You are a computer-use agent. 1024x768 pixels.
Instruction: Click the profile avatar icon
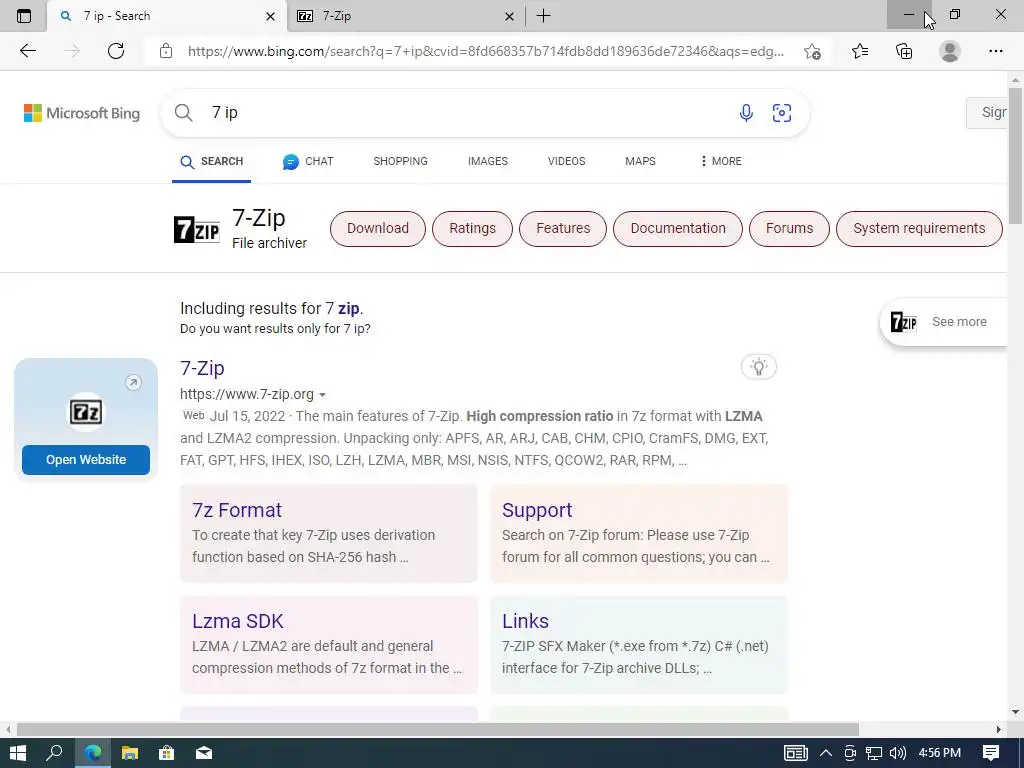(950, 51)
